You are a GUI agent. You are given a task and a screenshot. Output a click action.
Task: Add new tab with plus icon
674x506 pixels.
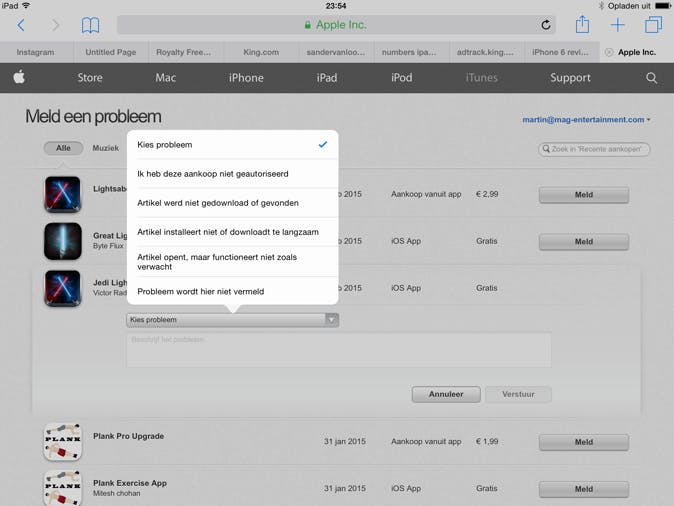click(618, 25)
